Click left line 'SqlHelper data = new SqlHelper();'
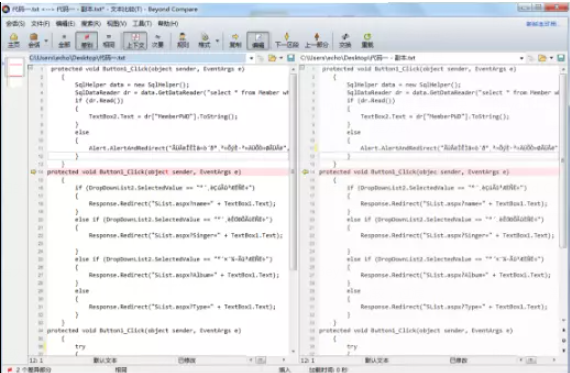570x373 pixels. [x=132, y=85]
